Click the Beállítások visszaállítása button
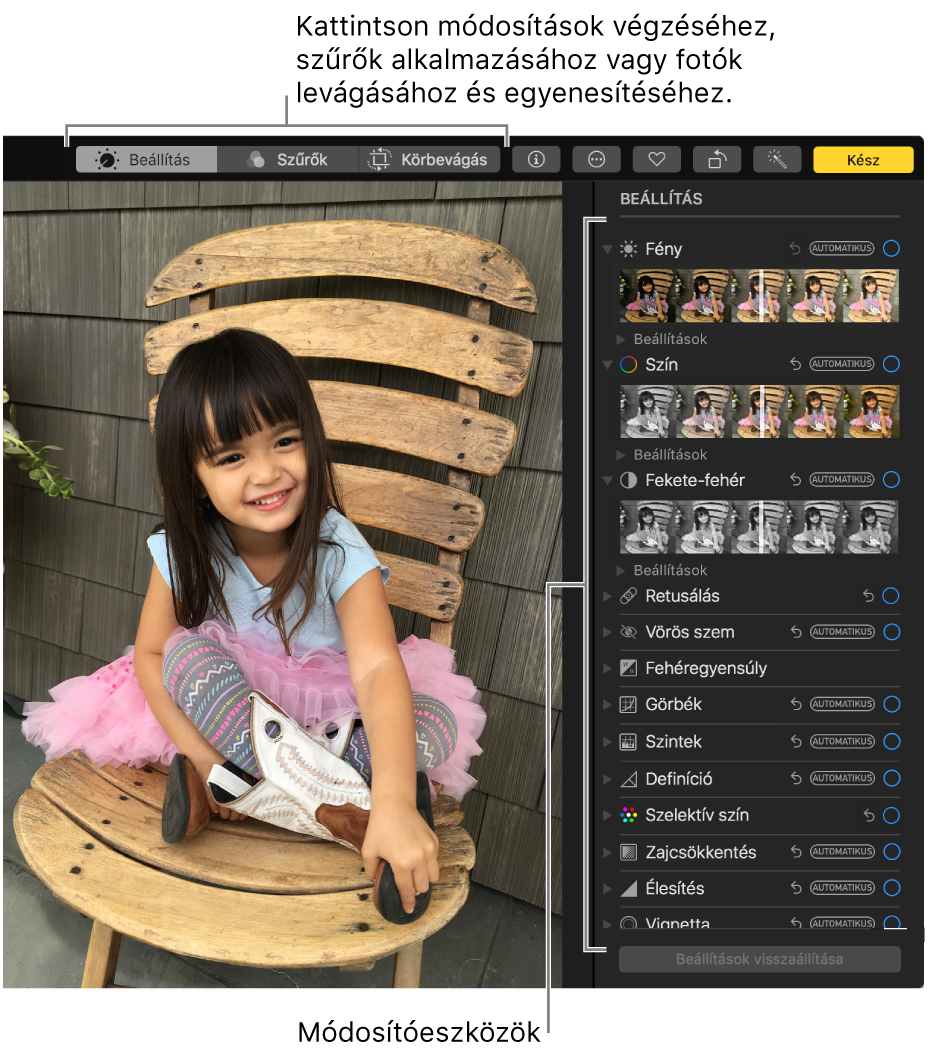The height and width of the screenshot is (1055, 928). point(759,959)
